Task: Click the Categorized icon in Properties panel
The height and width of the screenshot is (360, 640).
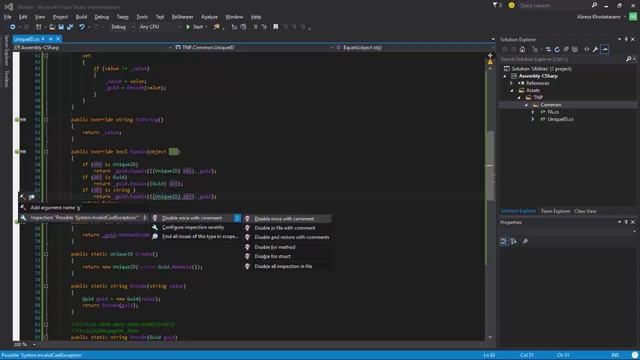Action: (504, 241)
